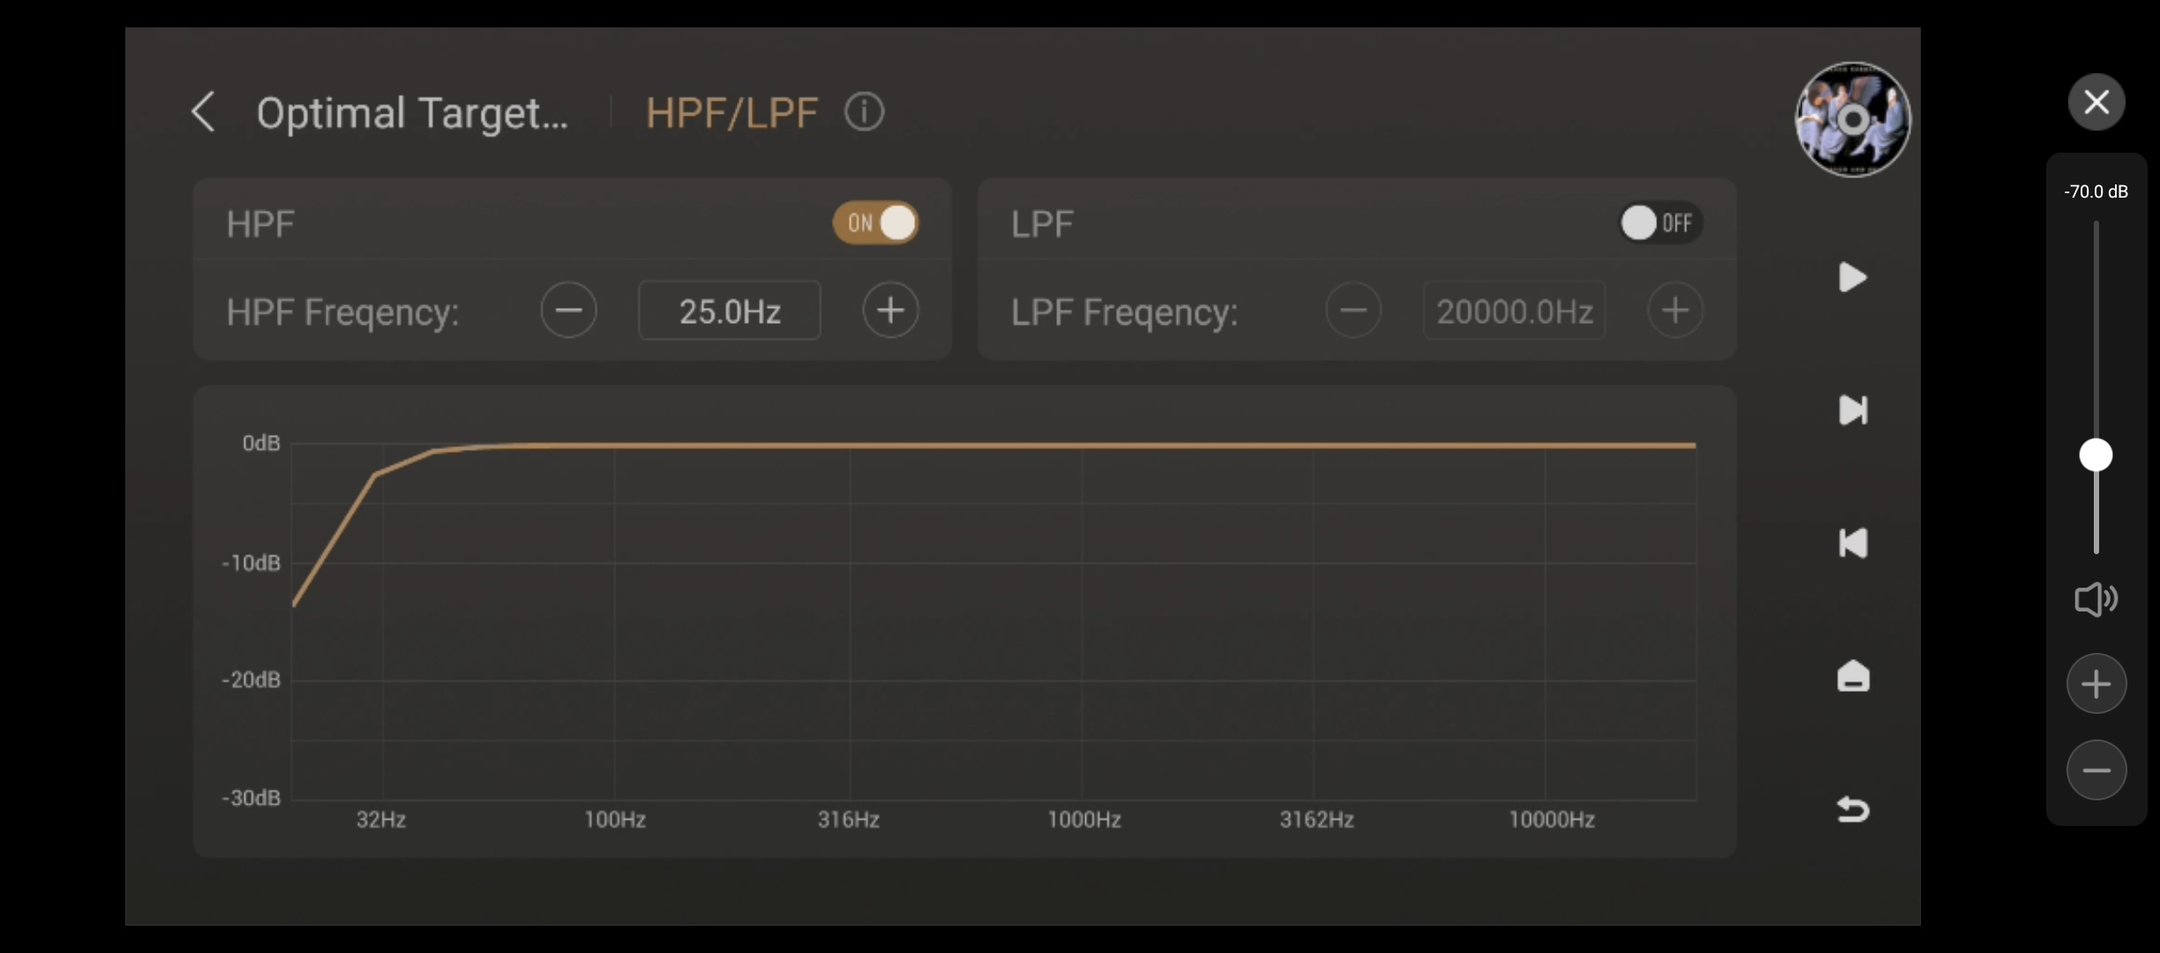
Task: Click the return arrow icon
Action: tap(1853, 809)
